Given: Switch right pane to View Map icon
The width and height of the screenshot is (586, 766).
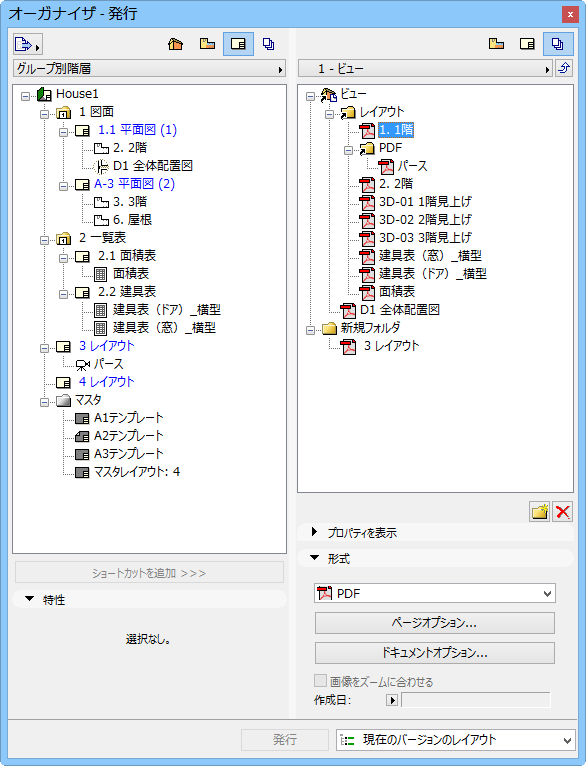Looking at the screenshot, I should pyautogui.click(x=496, y=44).
